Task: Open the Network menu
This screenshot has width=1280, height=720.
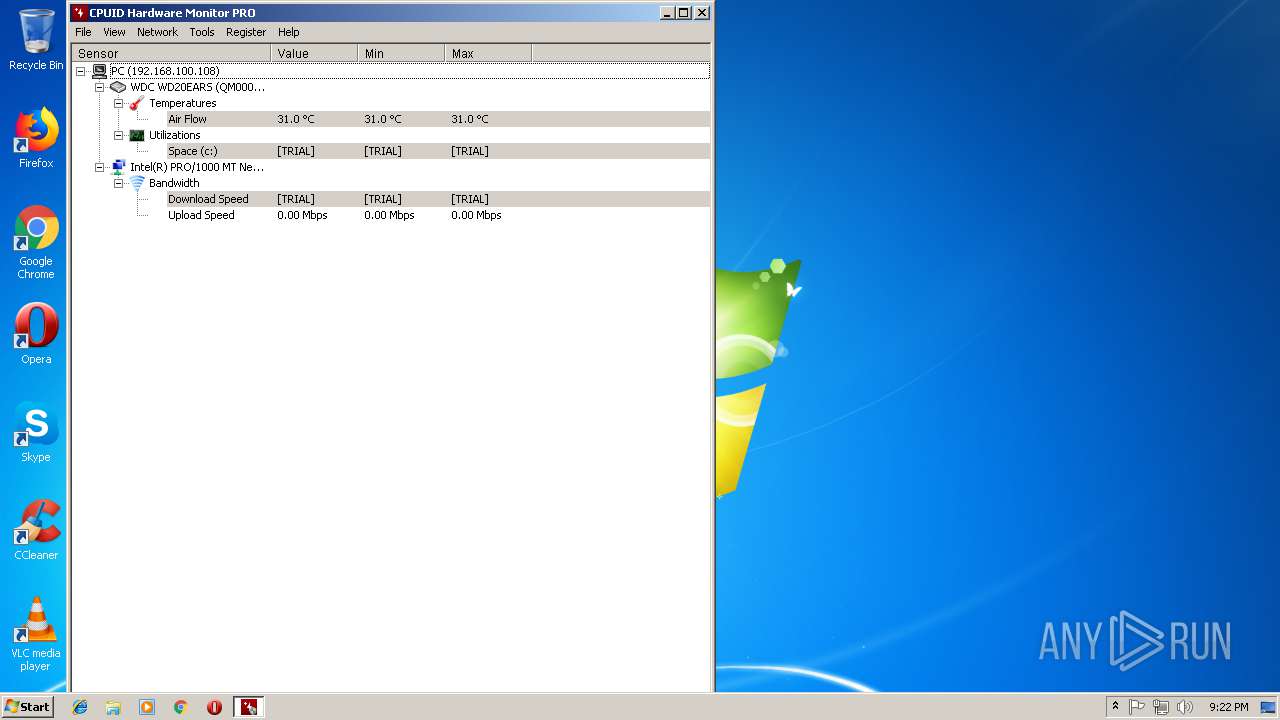Action: coord(157,32)
